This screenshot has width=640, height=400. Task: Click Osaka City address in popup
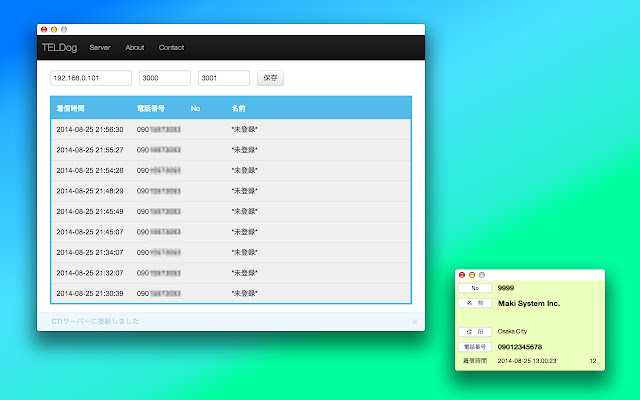click(x=512, y=331)
